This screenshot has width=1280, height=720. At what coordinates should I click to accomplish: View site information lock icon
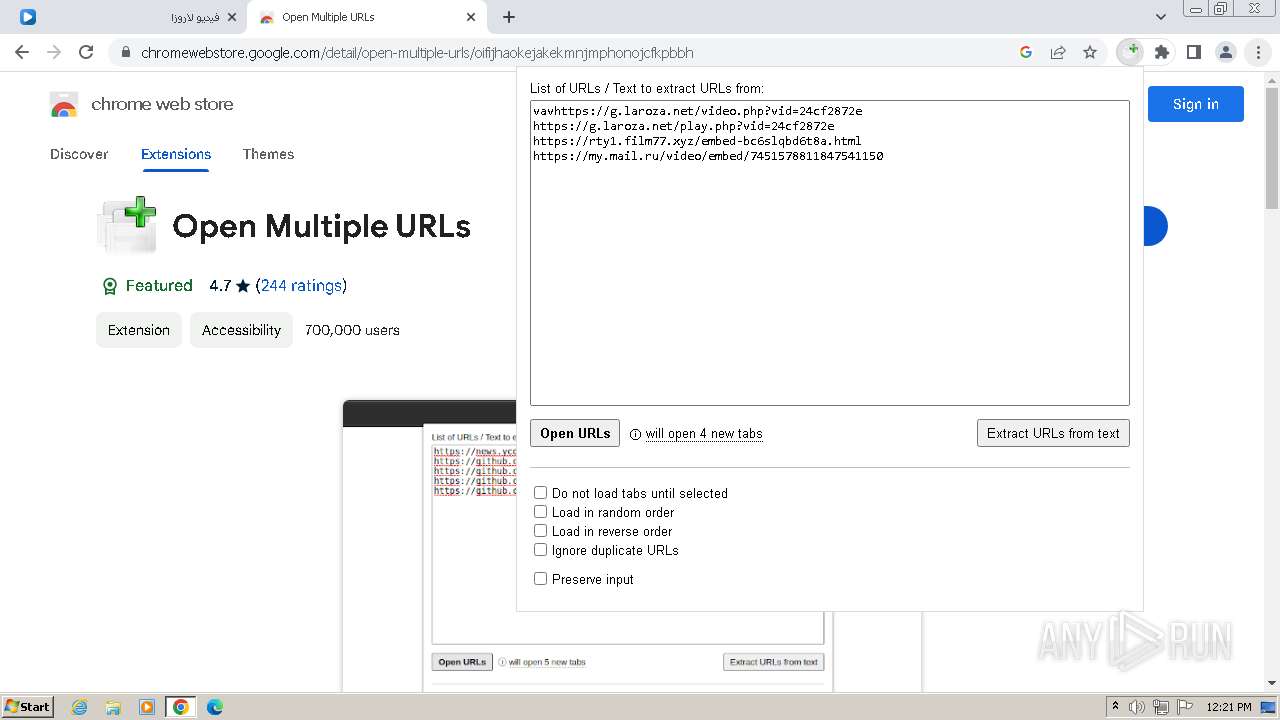tap(126, 52)
